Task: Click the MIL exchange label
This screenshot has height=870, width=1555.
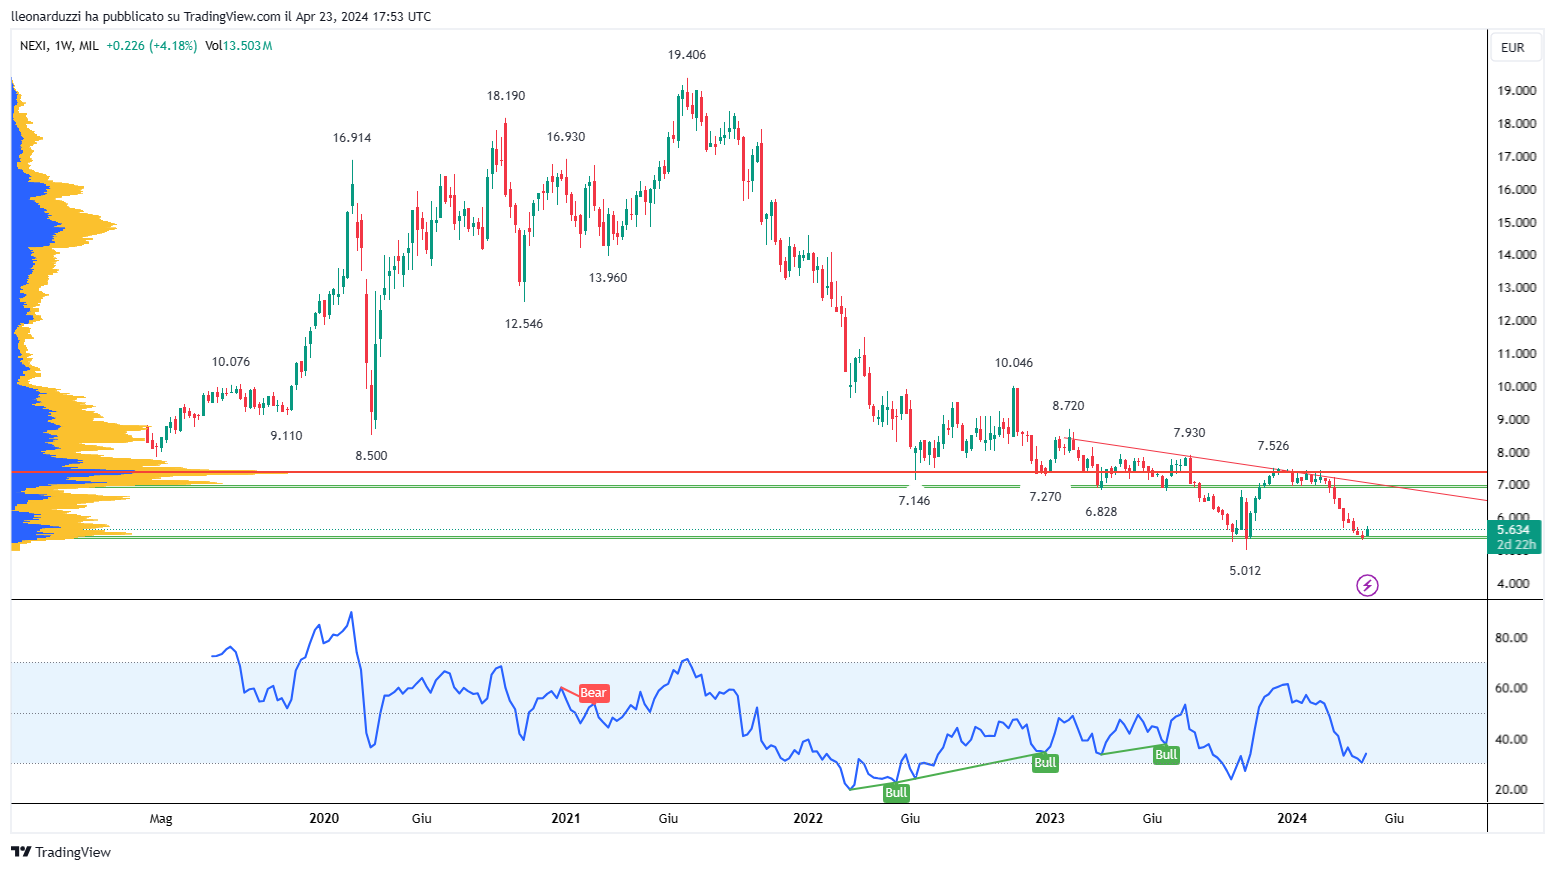Action: click(89, 46)
